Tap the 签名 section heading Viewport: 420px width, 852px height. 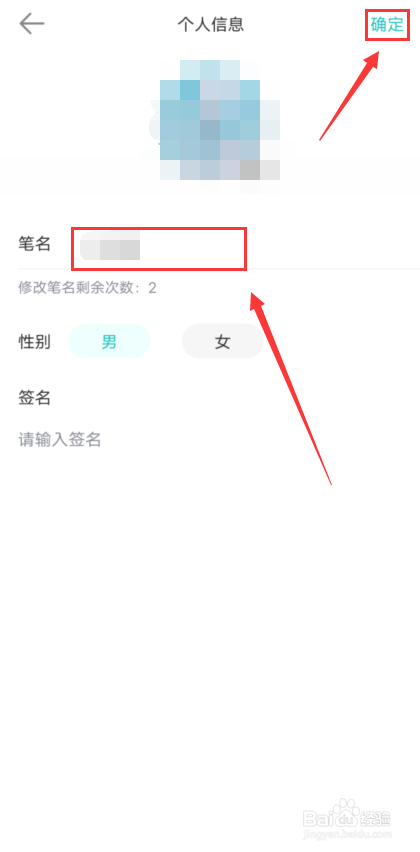click(x=34, y=398)
